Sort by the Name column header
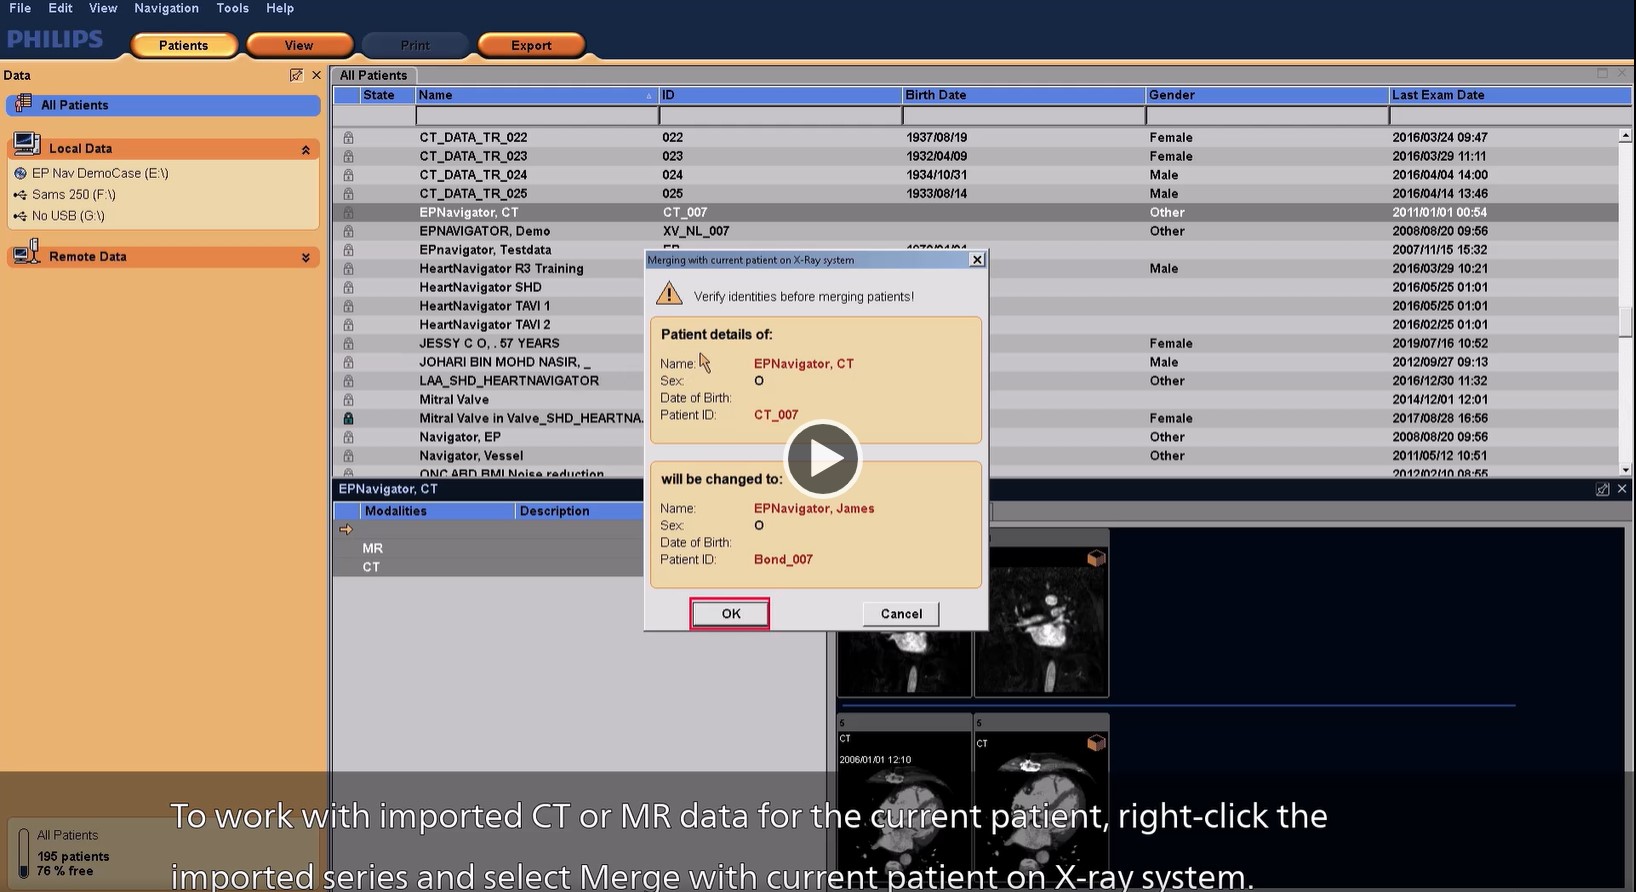This screenshot has width=1636, height=892. click(536, 95)
